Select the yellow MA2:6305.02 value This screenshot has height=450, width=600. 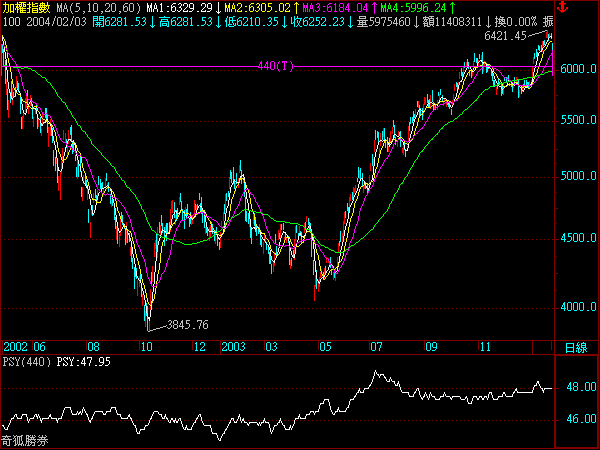258,8
